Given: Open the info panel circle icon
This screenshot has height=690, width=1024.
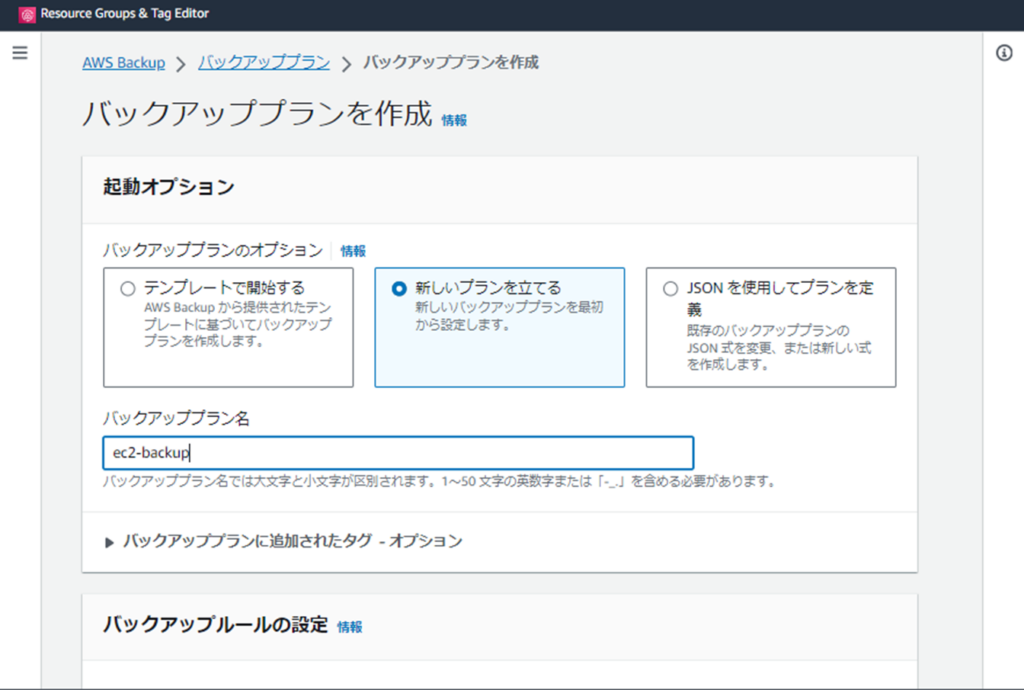Looking at the screenshot, I should pyautogui.click(x=1004, y=53).
